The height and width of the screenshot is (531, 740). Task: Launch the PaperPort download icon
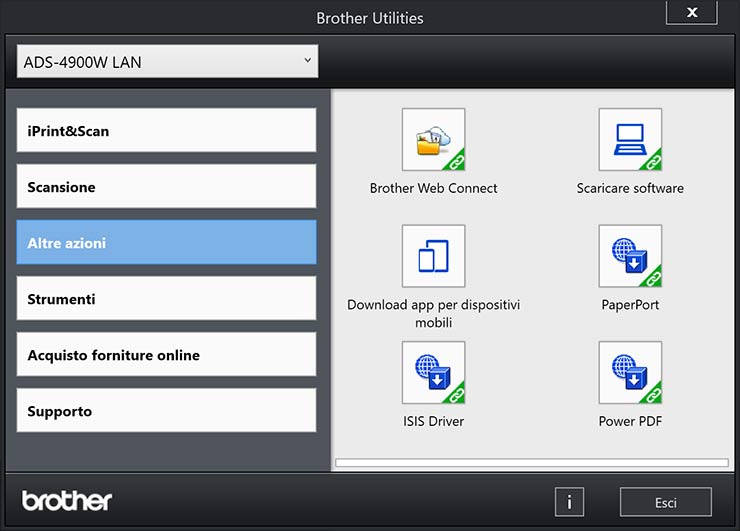pos(630,256)
